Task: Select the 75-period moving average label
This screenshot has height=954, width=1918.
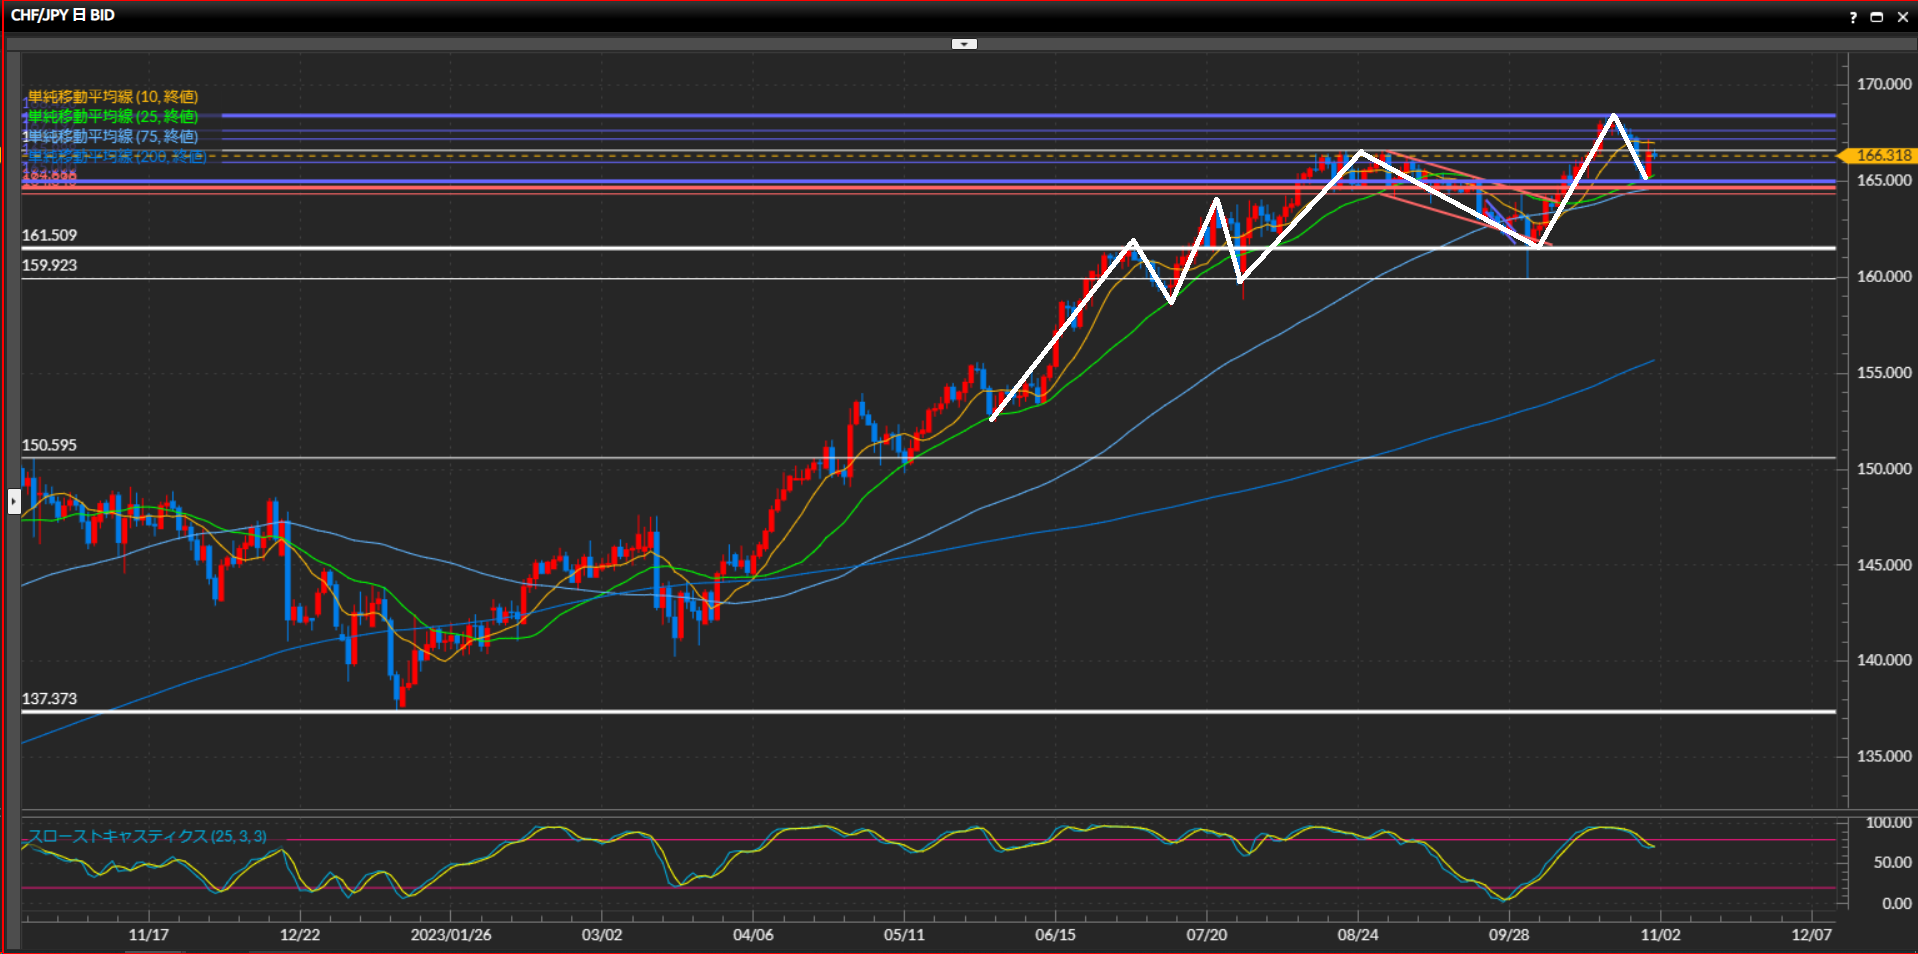Action: [x=112, y=137]
